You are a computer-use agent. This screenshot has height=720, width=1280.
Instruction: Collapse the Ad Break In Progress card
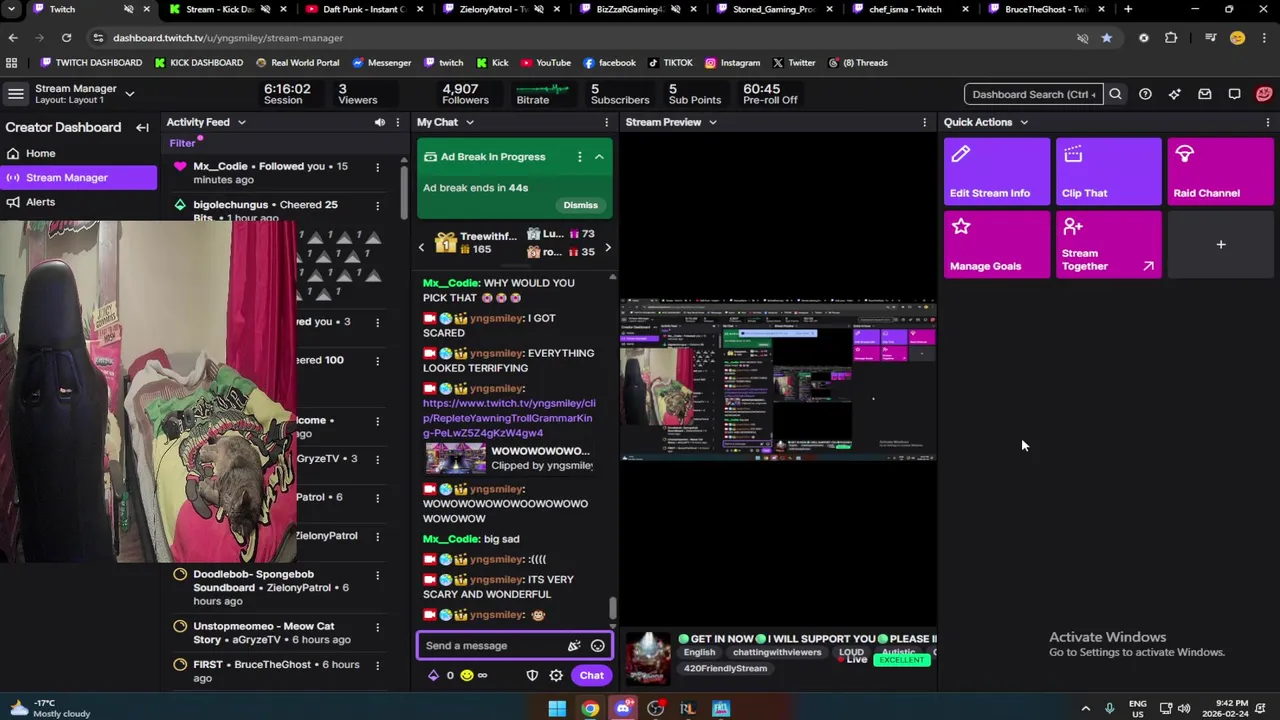(x=599, y=157)
